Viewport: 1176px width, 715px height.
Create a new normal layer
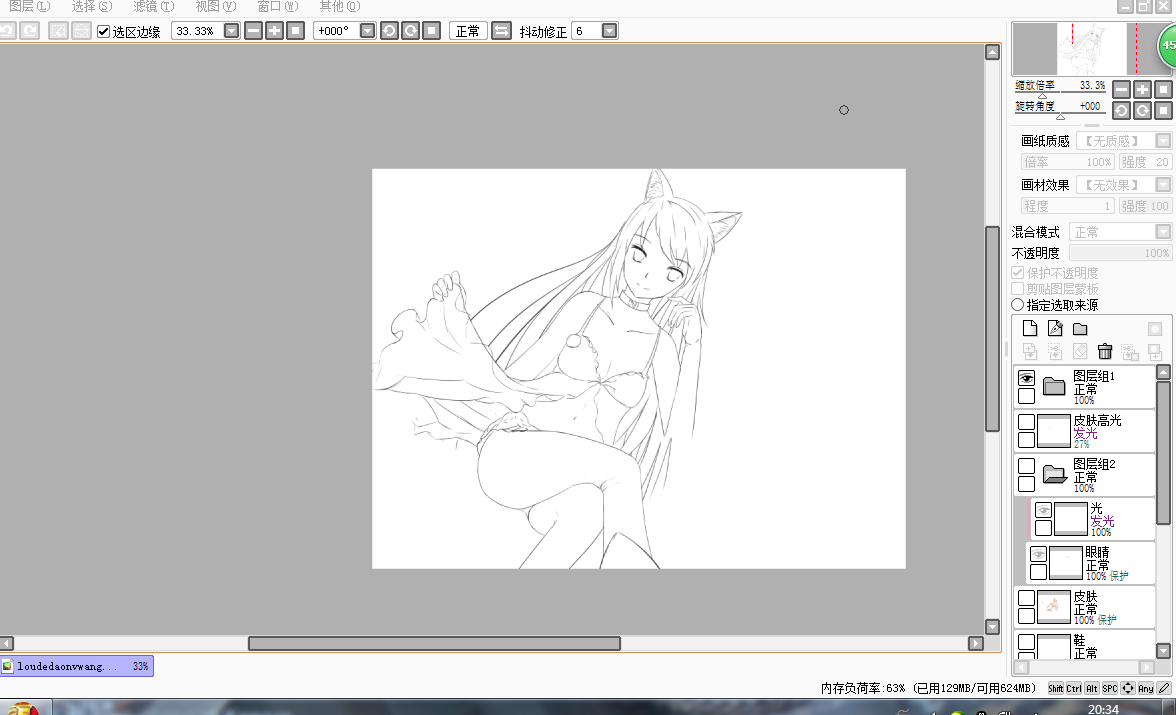pos(1030,329)
